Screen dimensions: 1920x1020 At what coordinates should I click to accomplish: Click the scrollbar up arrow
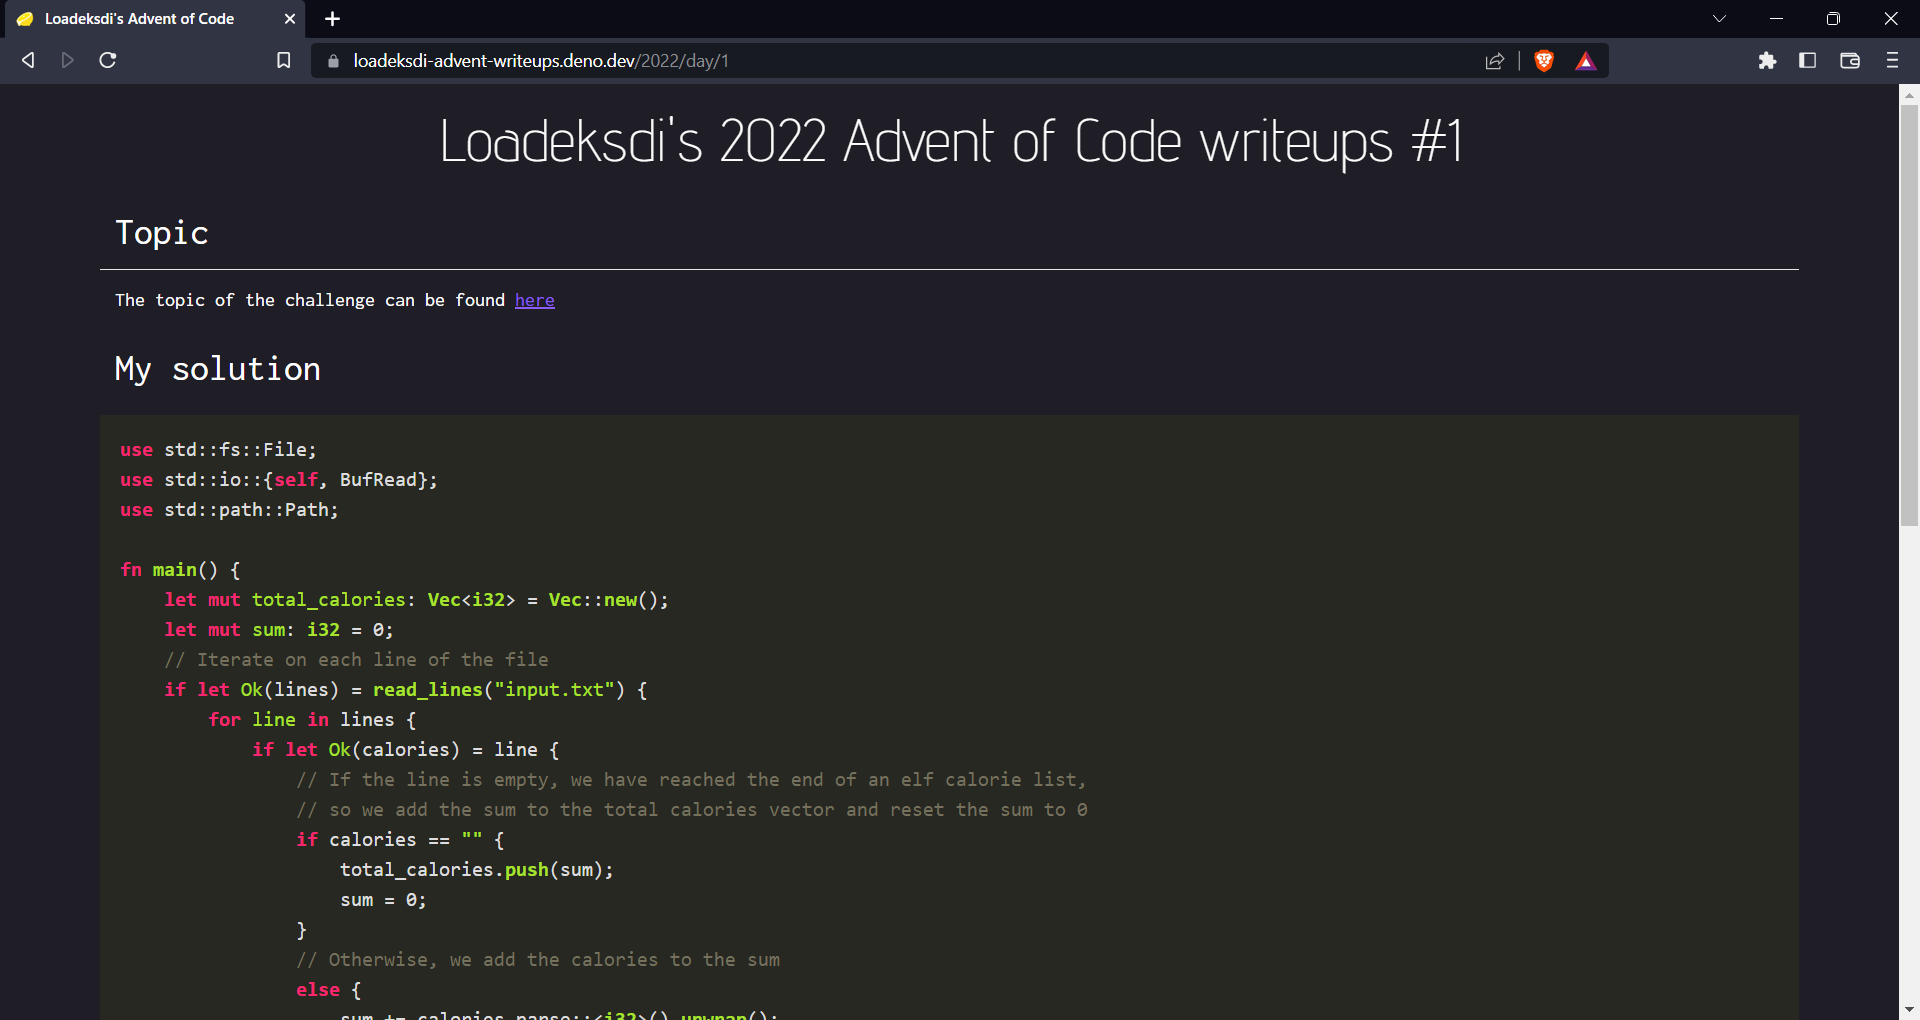(x=1909, y=95)
